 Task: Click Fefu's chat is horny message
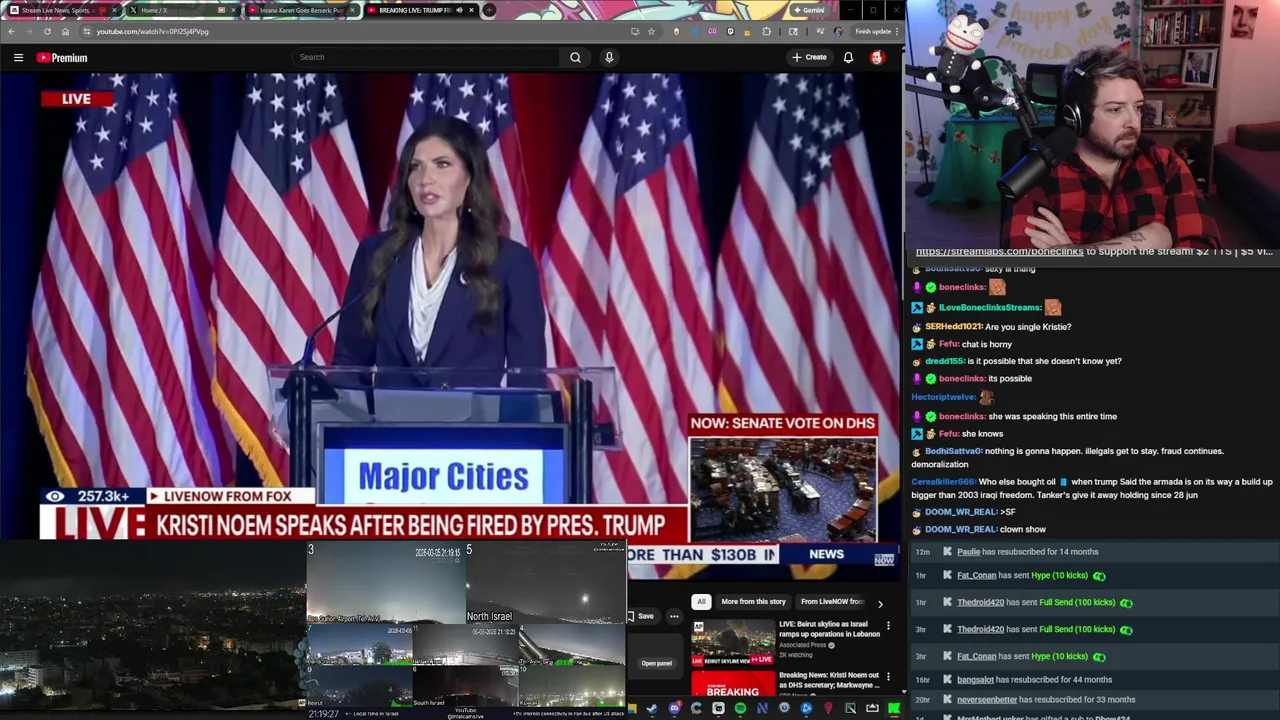pyautogui.click(x=986, y=345)
